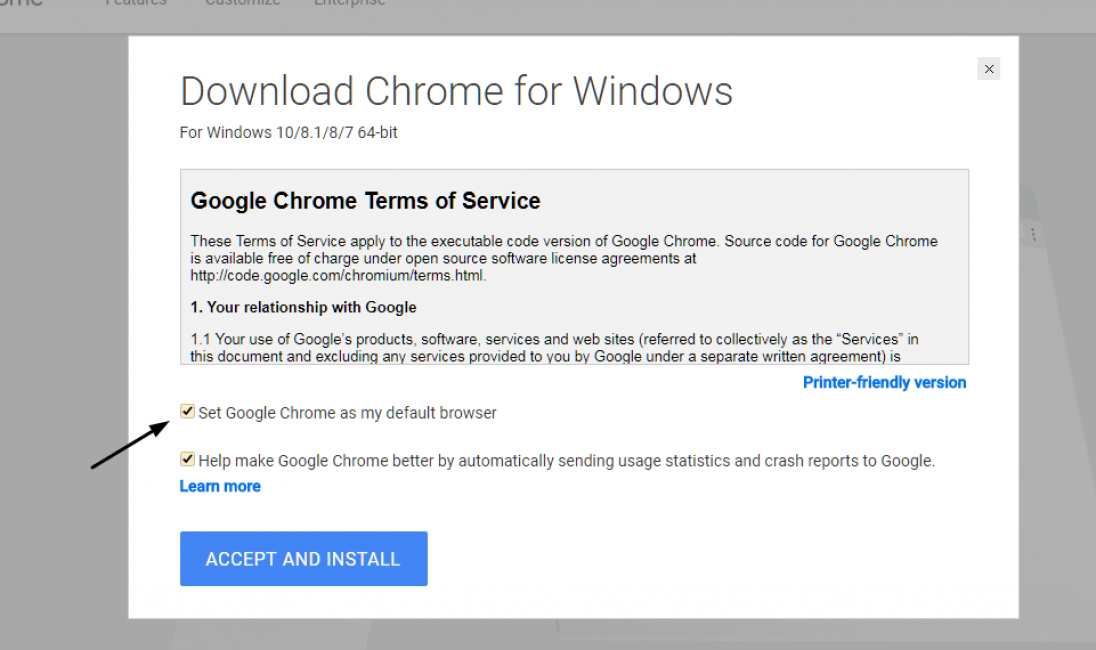The height and width of the screenshot is (650, 1096).
Task: Select Enterprise in the top navigation
Action: click(x=349, y=3)
